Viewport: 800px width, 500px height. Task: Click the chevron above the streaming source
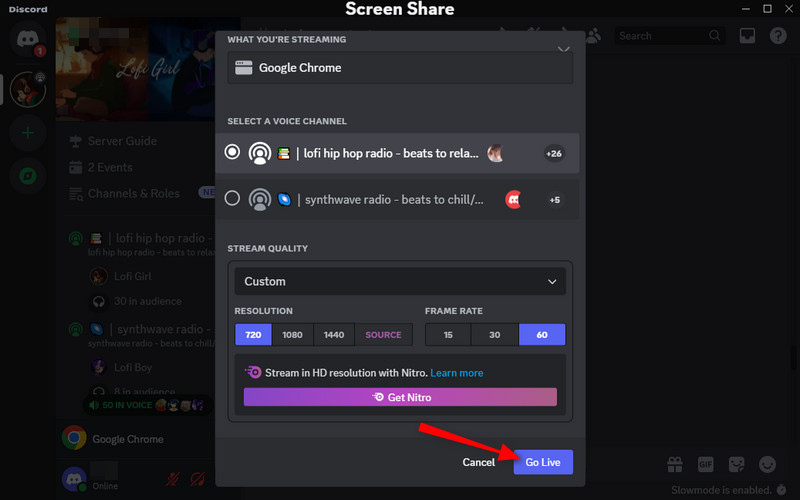pos(563,49)
